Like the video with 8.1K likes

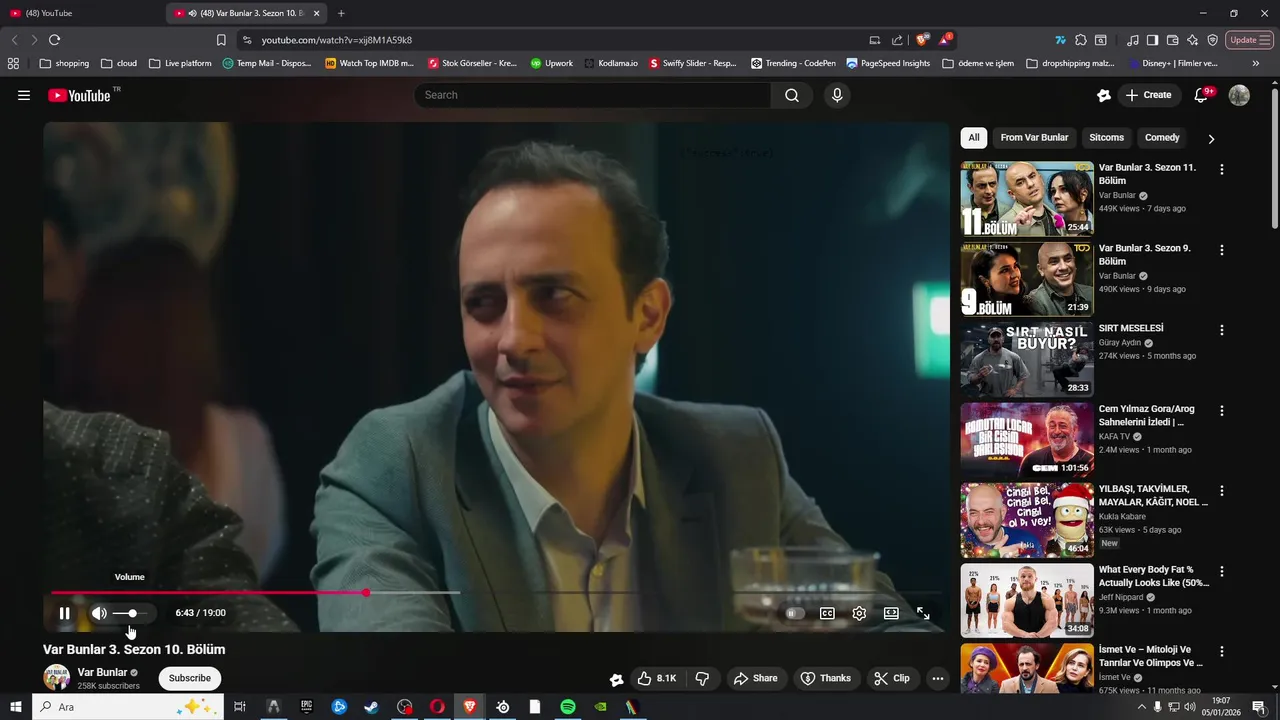pyautogui.click(x=657, y=678)
